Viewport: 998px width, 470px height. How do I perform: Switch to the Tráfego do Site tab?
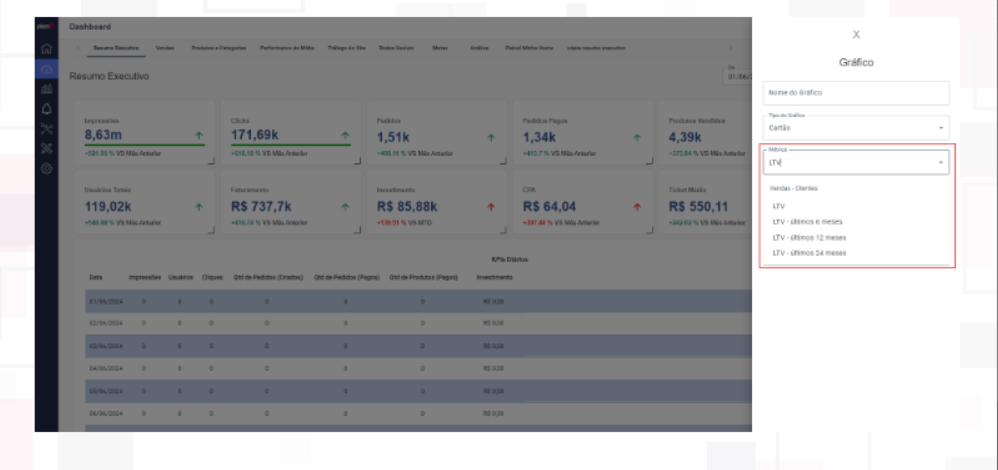pos(347,48)
